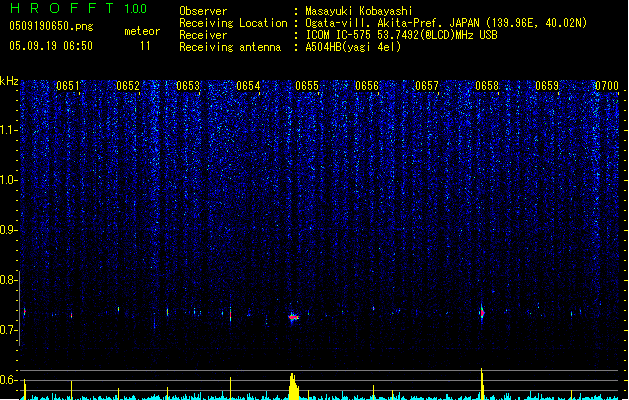Click the 0.9 kHz axis label
Viewport: 629px width, 400px height.
pos(9,230)
